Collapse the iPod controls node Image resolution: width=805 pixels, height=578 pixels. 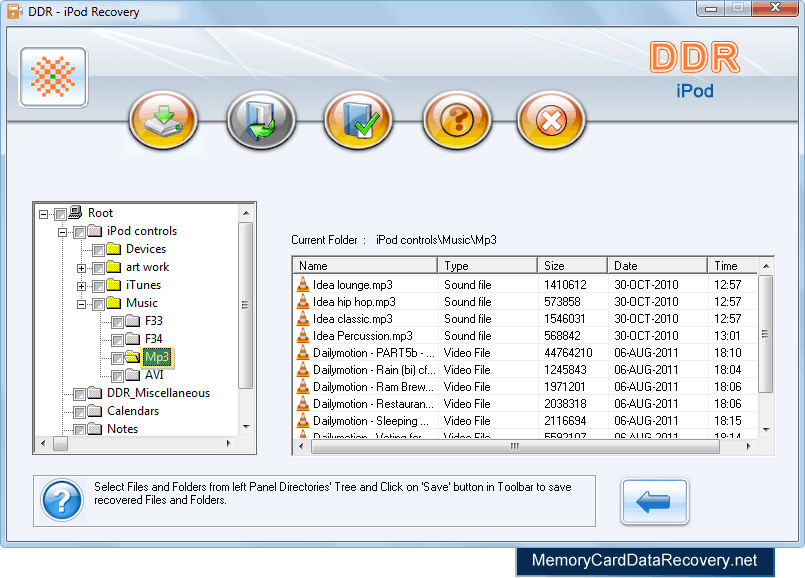63,232
